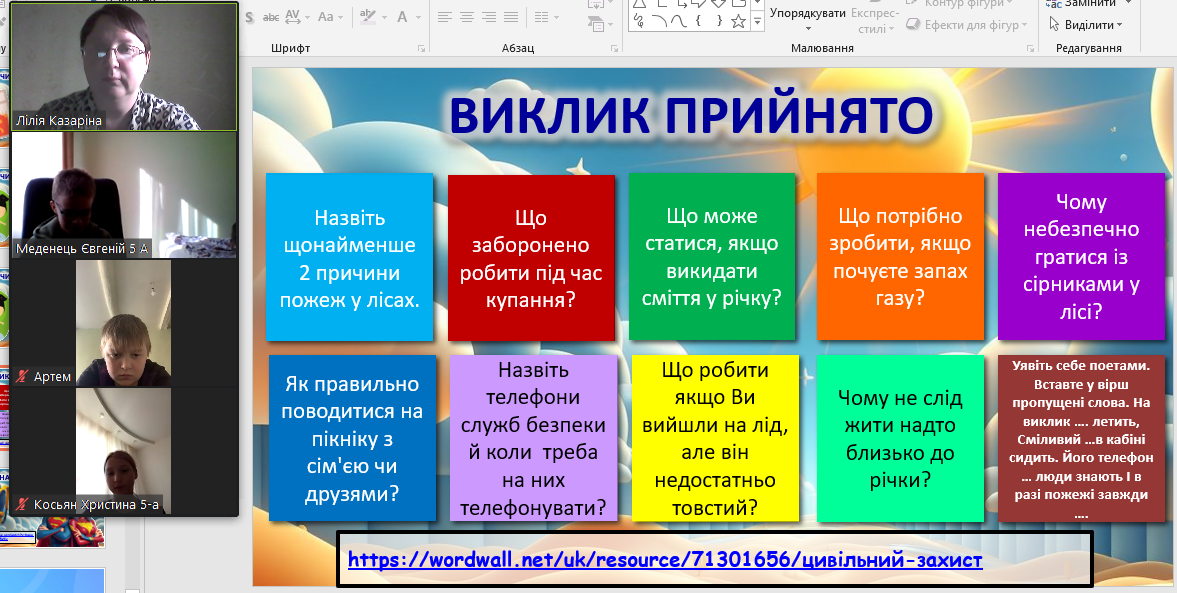Expand the shapes gallery more button
1177x593 pixels.
pos(757,21)
